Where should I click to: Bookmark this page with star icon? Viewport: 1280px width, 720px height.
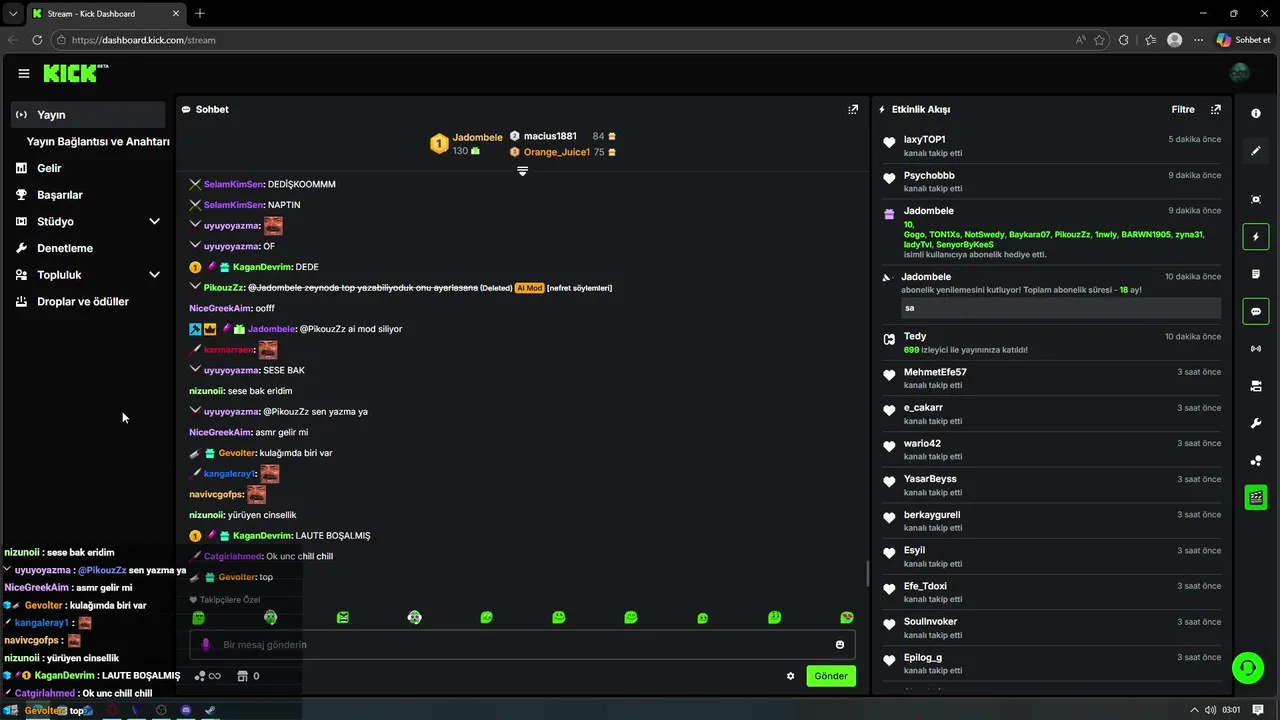1100,40
